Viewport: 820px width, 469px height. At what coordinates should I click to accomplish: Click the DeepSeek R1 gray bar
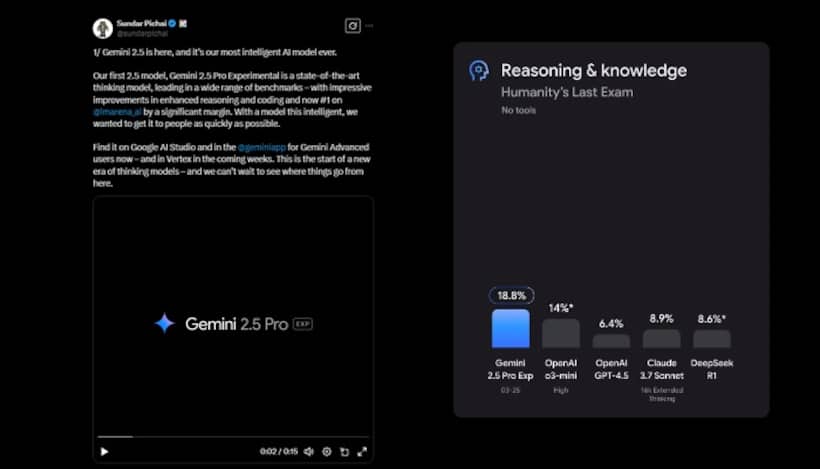click(712, 339)
